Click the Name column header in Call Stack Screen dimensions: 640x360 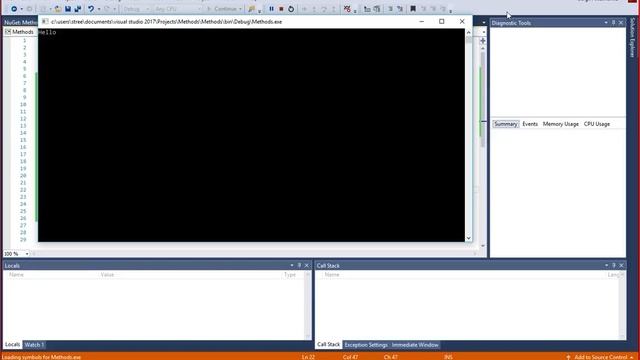click(332, 275)
